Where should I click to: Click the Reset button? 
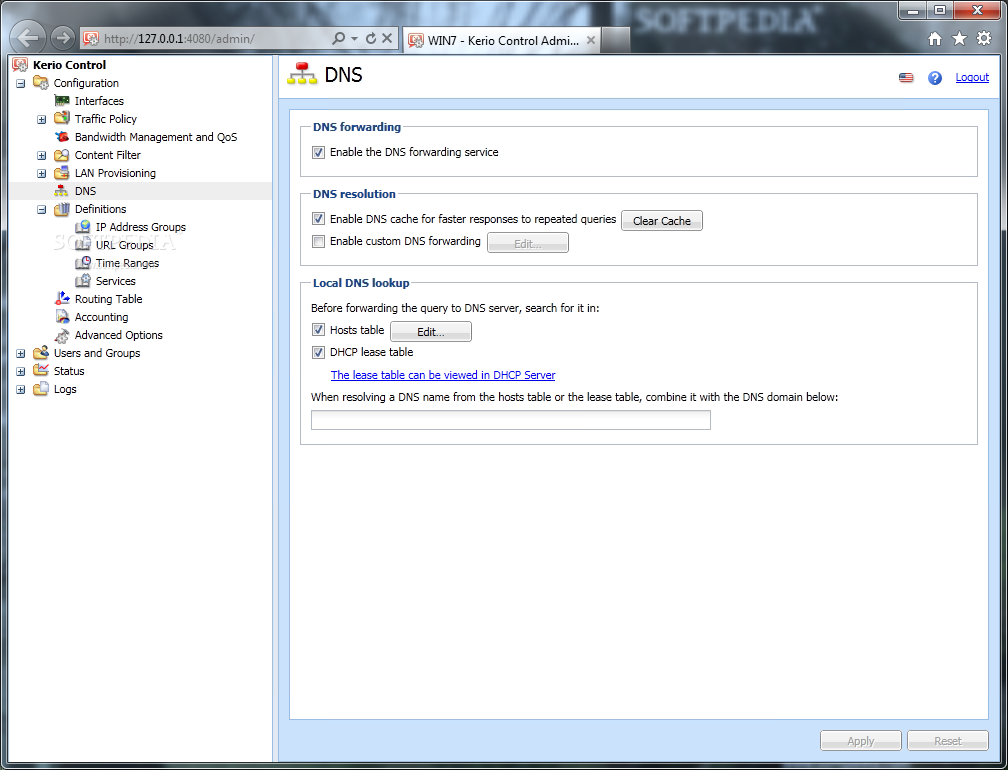coord(948,740)
